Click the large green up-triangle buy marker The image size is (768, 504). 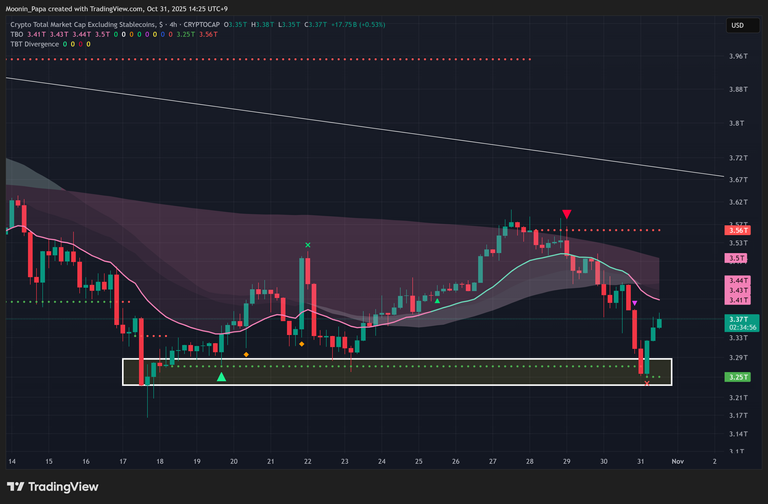221,376
